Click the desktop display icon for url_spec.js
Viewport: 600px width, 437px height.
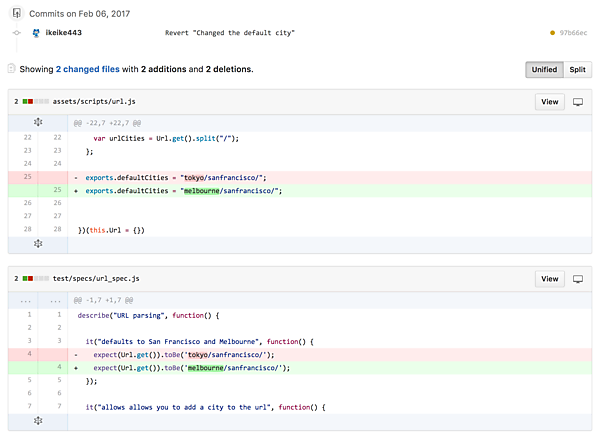tap(577, 279)
